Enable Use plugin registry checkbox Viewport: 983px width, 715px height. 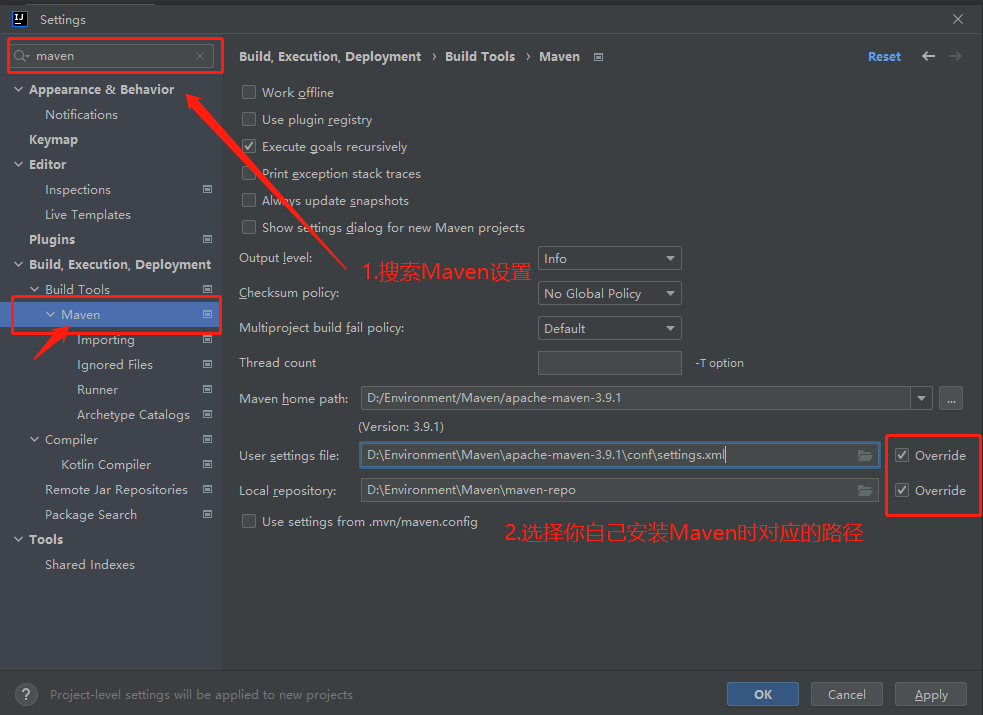pos(249,119)
